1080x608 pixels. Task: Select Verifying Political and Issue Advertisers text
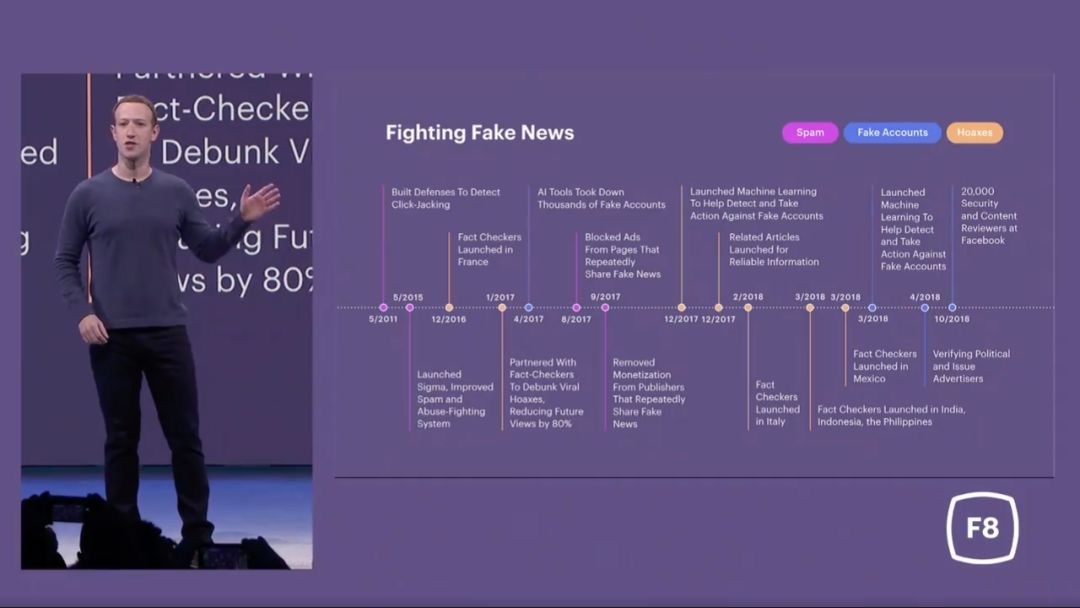970,366
